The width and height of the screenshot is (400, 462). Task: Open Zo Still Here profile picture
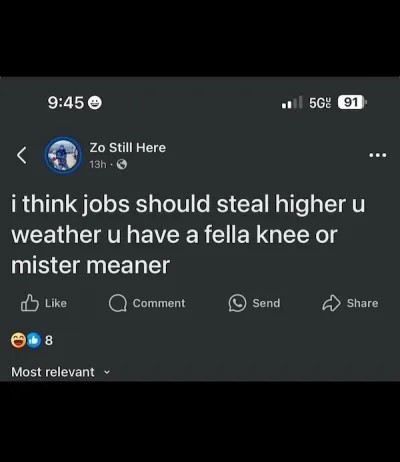(63, 155)
